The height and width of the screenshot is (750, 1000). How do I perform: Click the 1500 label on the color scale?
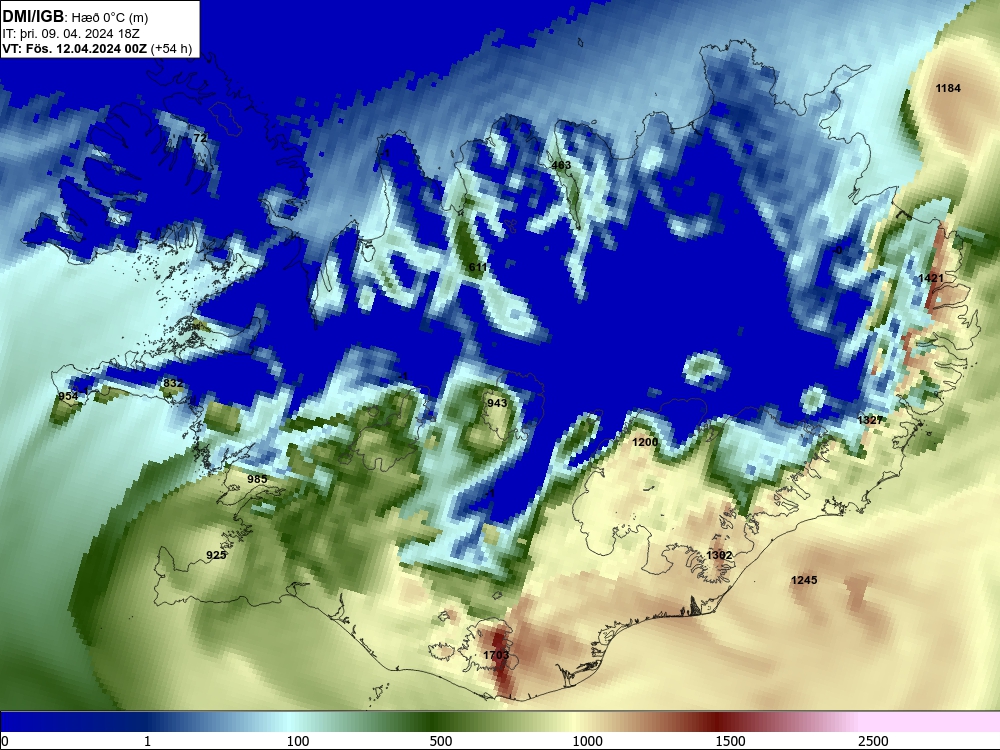(x=730, y=741)
